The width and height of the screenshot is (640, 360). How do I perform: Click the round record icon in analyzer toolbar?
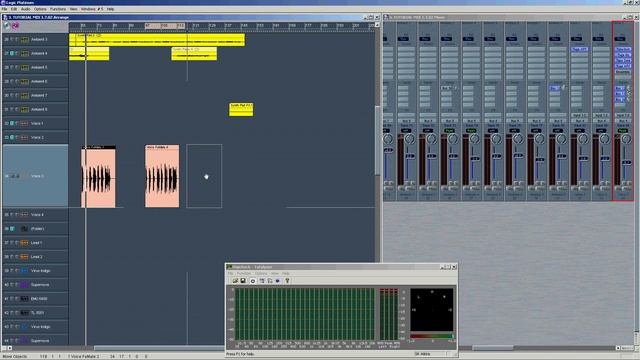click(253, 281)
